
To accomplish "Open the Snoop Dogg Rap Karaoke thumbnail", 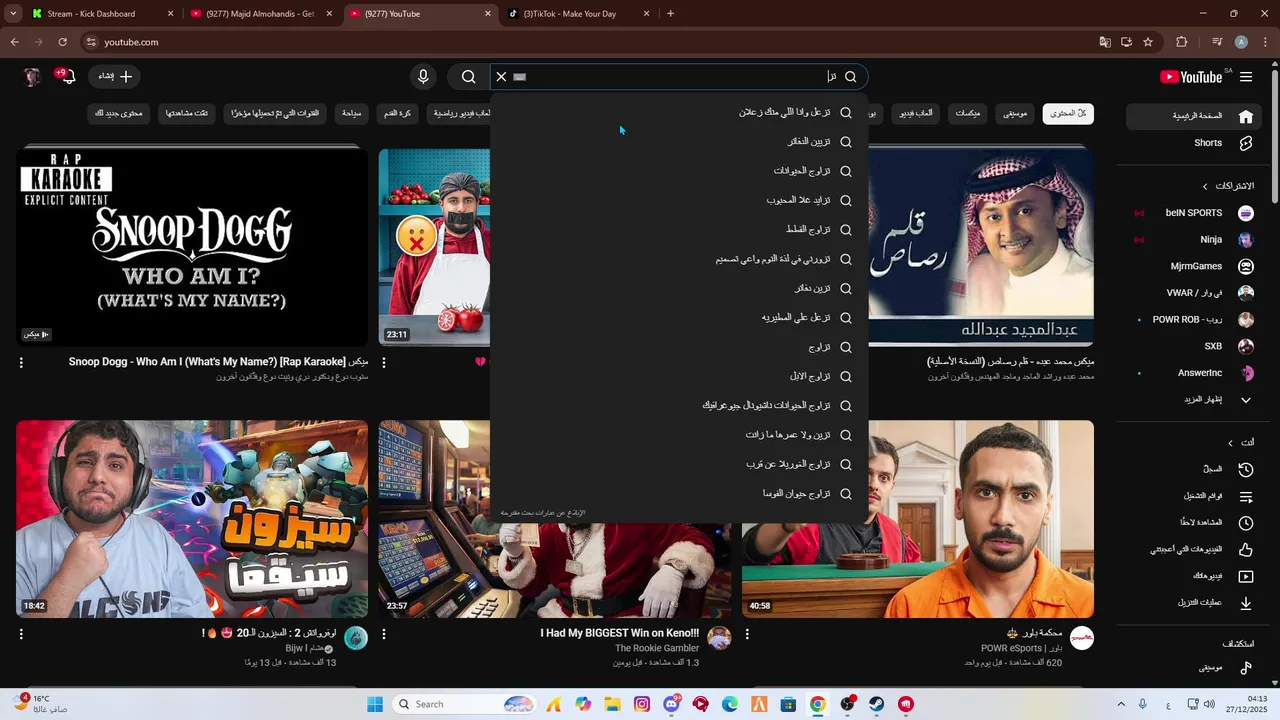I will click(192, 246).
